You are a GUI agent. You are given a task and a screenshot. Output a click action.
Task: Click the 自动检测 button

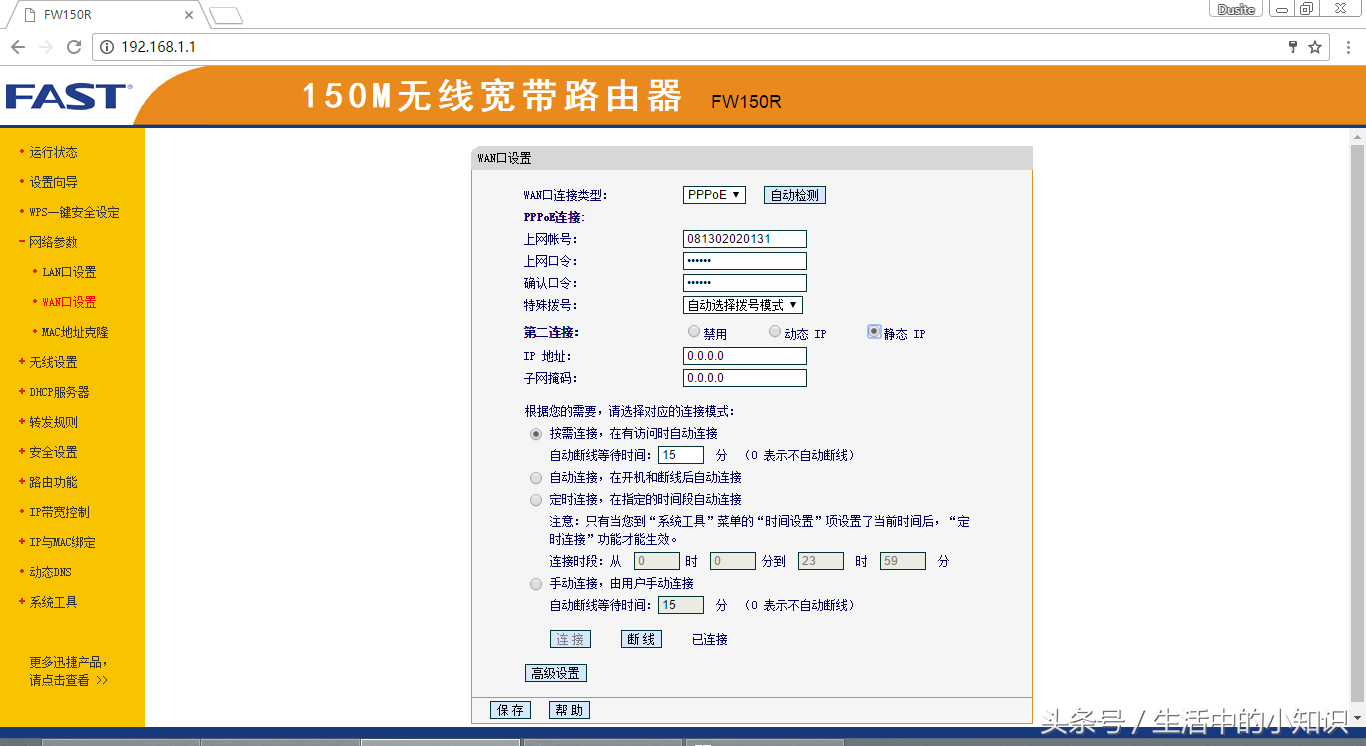coord(795,195)
